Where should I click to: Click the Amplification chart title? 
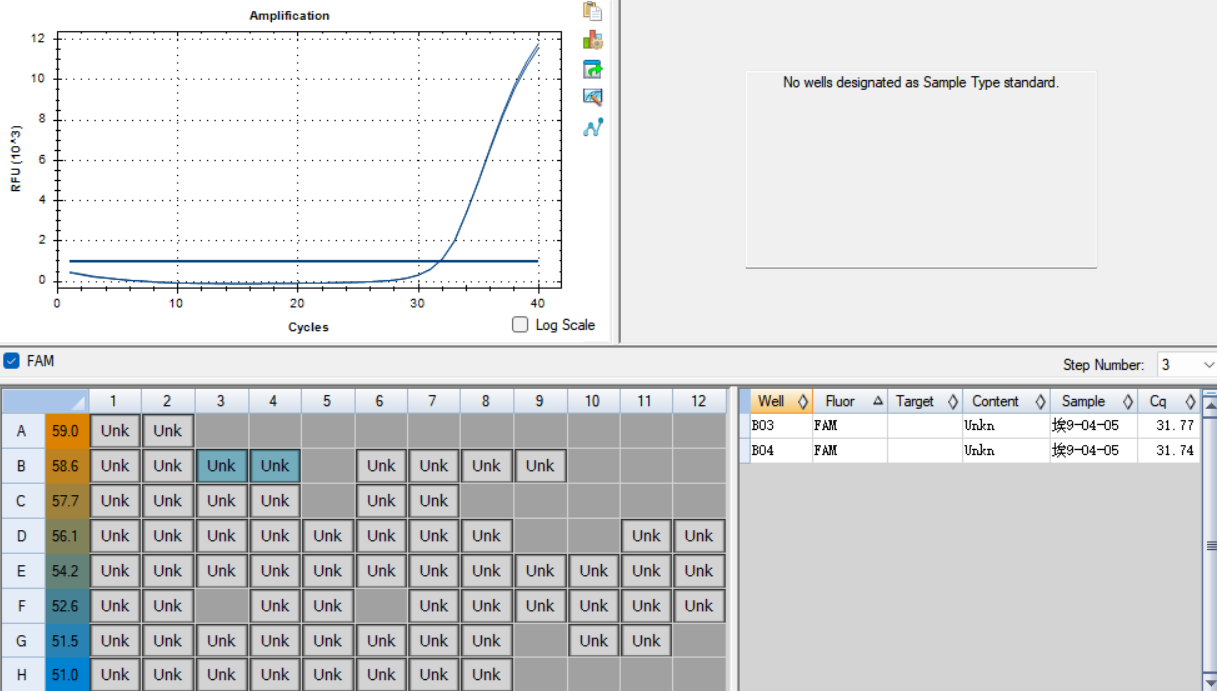[x=289, y=16]
